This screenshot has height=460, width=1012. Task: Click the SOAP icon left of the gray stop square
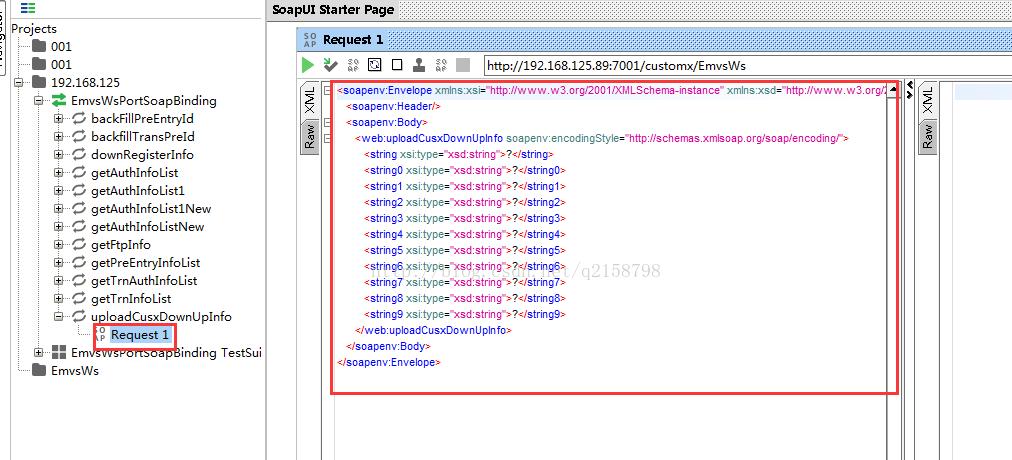[x=441, y=65]
